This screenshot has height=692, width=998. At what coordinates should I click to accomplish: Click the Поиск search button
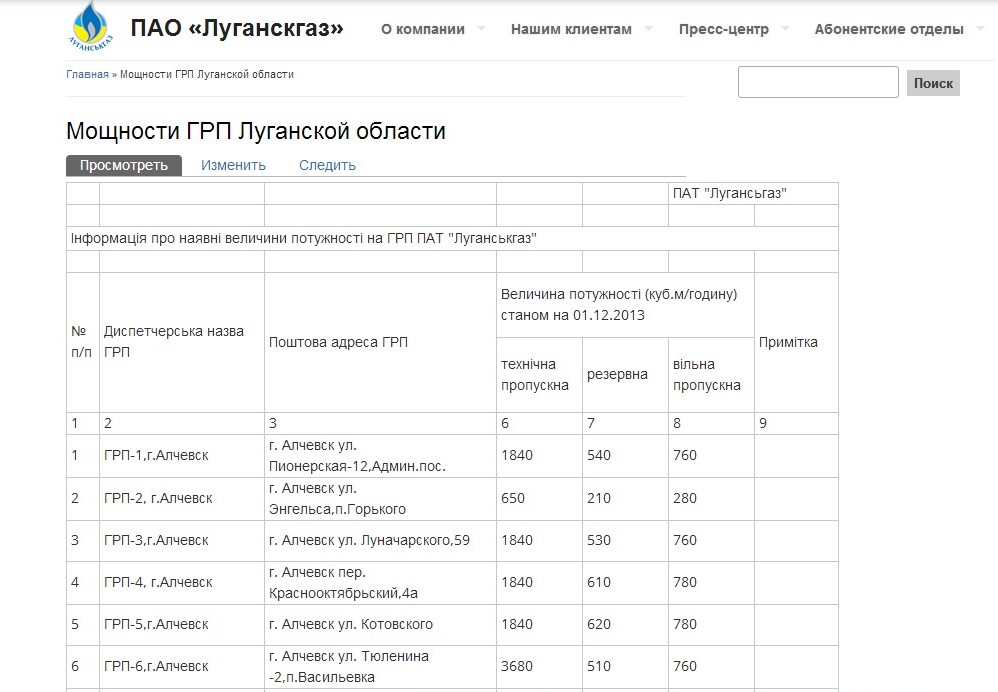[933, 83]
